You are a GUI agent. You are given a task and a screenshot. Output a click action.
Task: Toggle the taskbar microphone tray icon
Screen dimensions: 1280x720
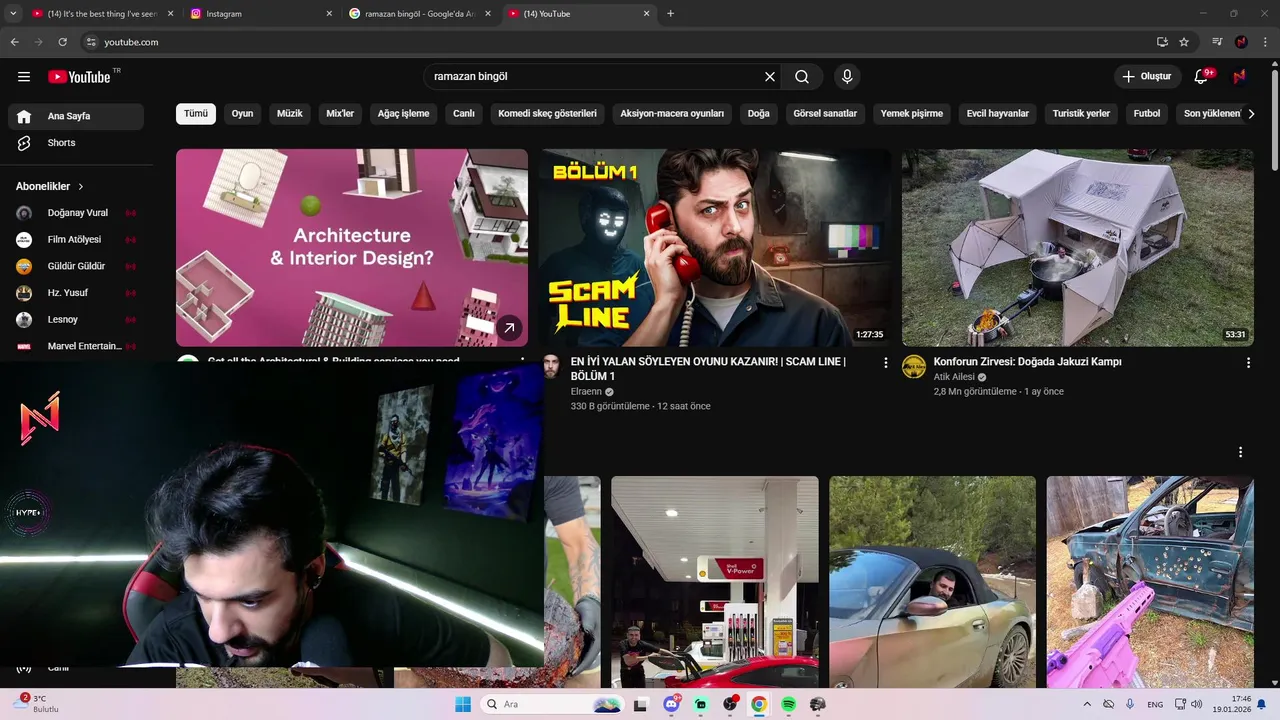1130,704
